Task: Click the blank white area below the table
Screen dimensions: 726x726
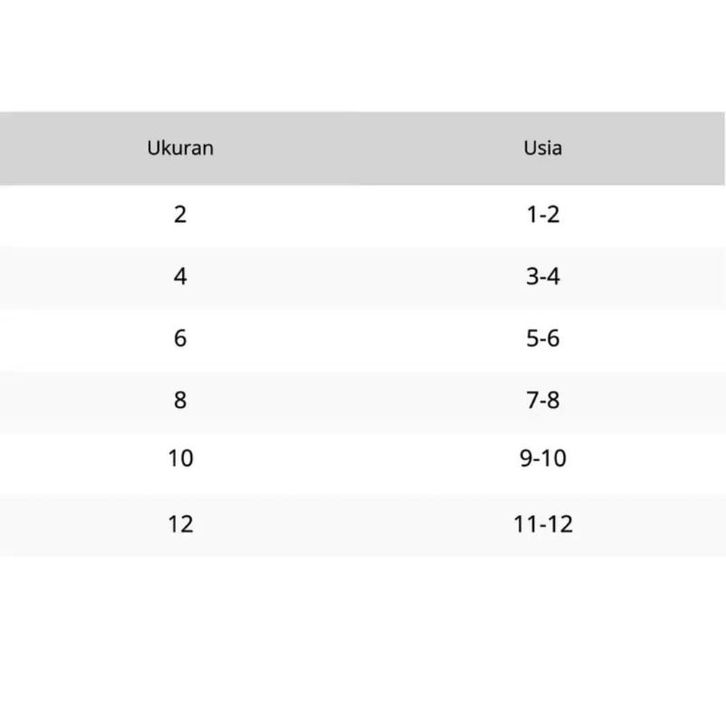Action: [362, 640]
